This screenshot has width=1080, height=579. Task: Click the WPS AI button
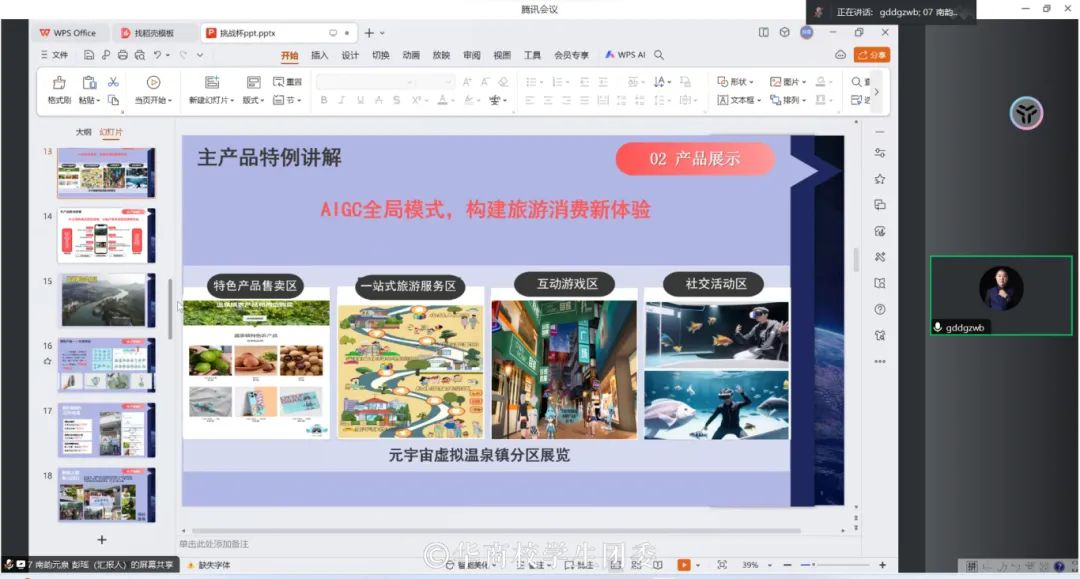click(625, 55)
